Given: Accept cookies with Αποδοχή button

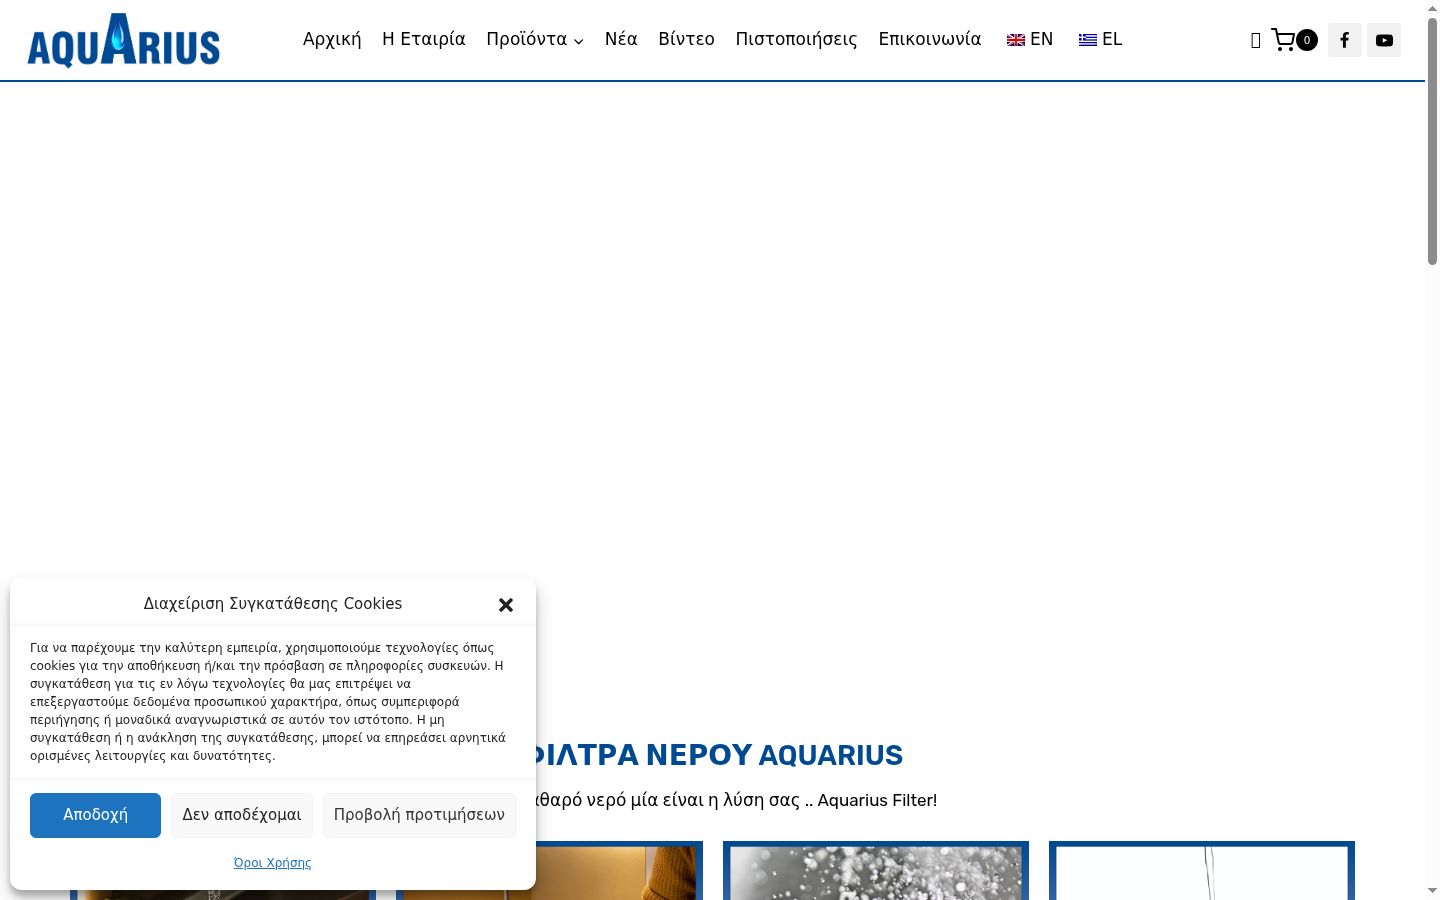Looking at the screenshot, I should [x=95, y=815].
